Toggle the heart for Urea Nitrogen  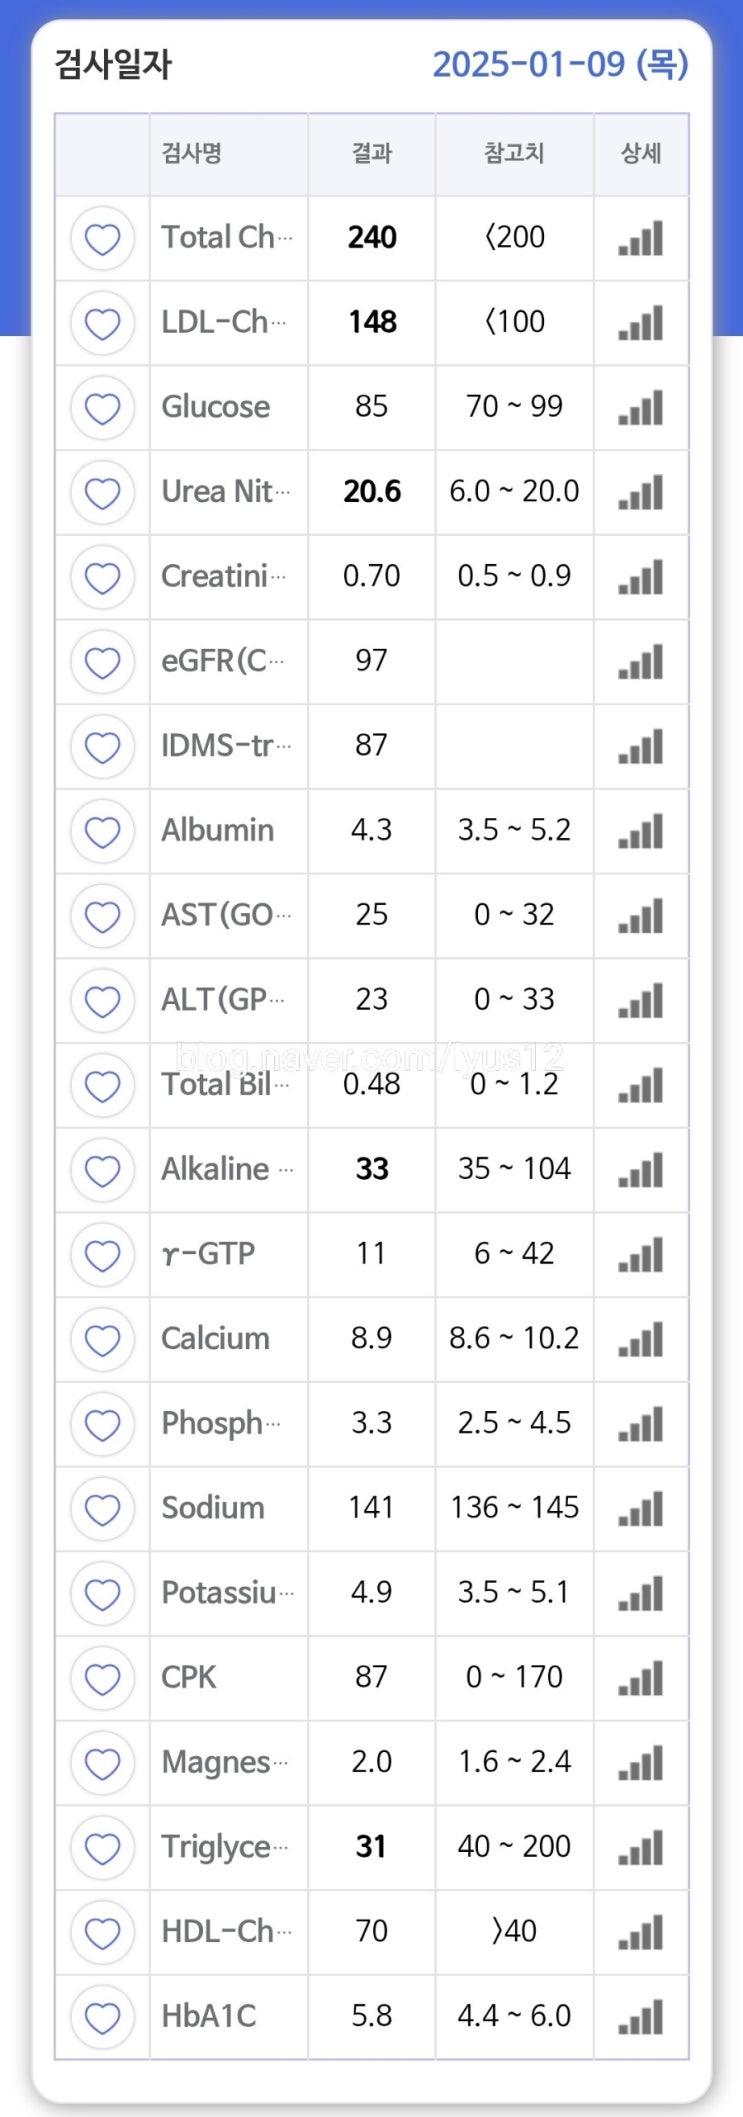(x=102, y=492)
